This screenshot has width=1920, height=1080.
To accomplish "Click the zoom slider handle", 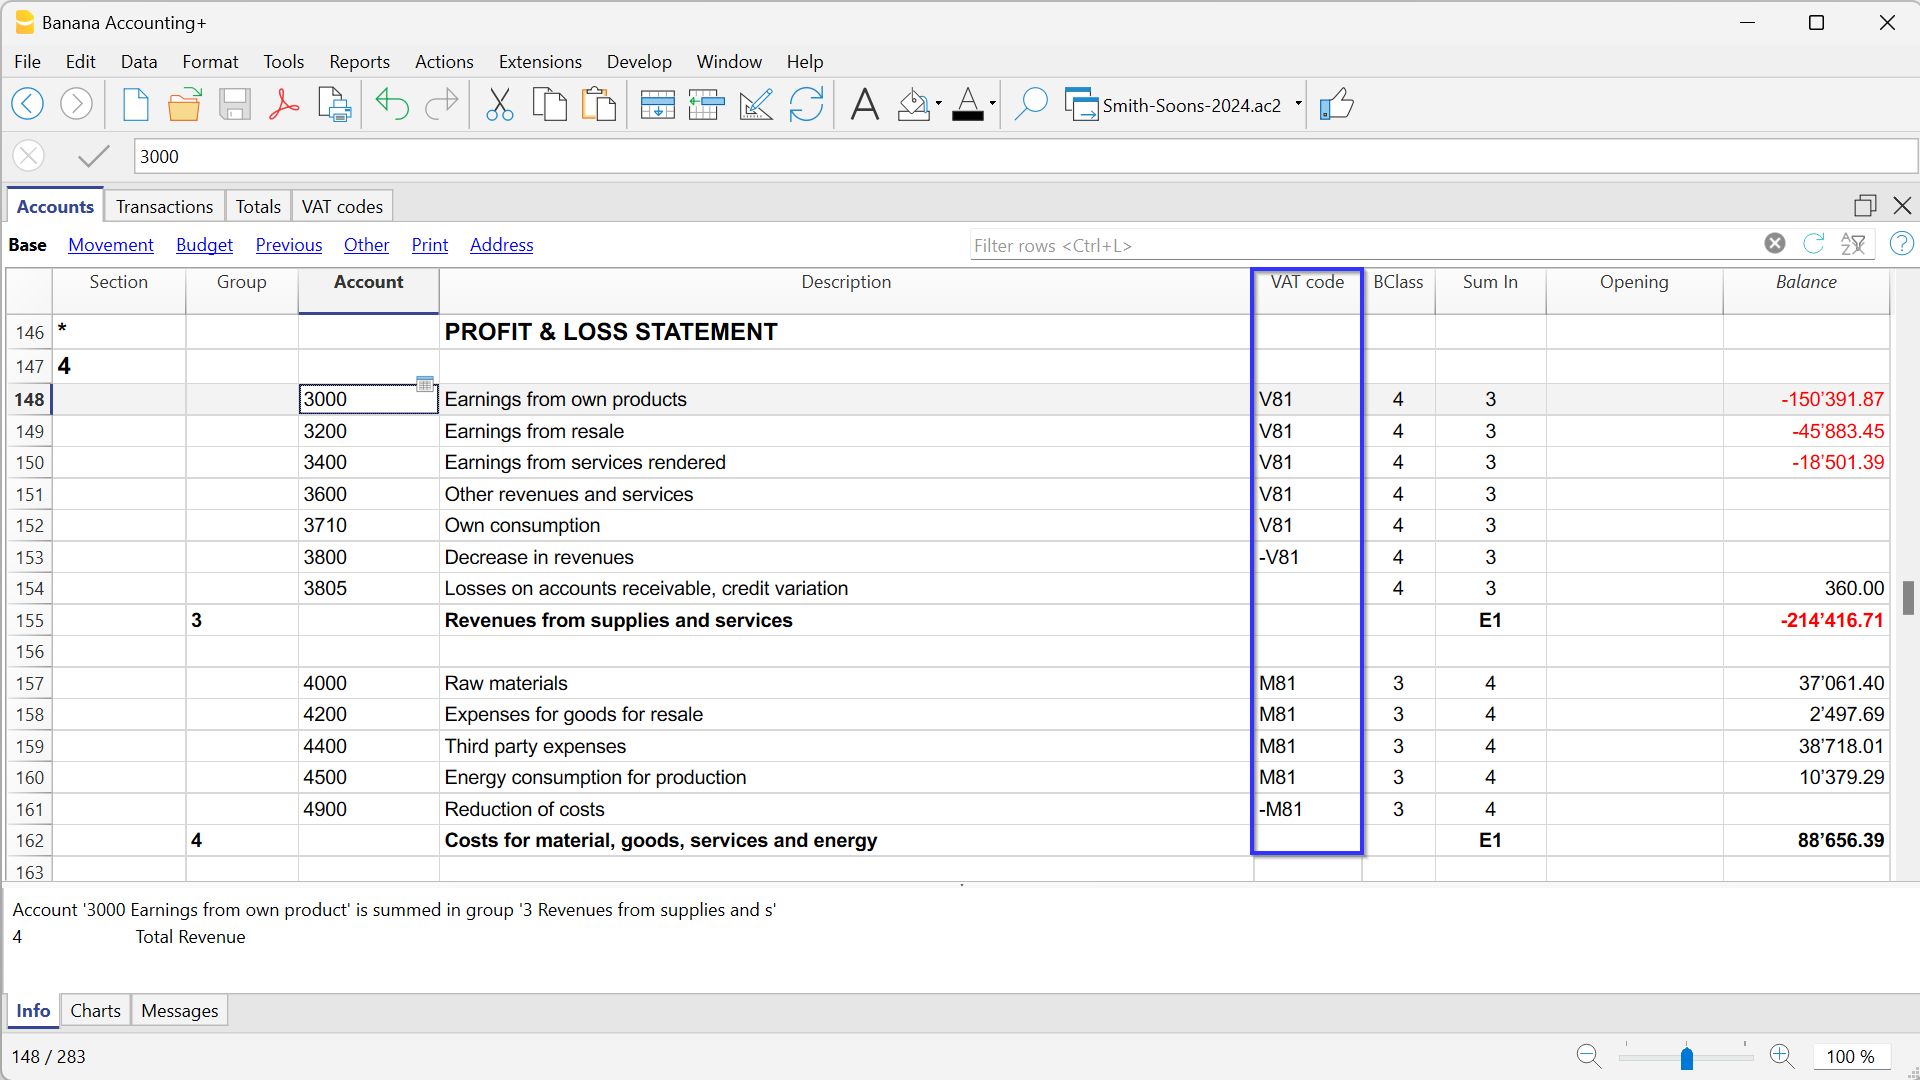I will pyautogui.click(x=1686, y=1058).
